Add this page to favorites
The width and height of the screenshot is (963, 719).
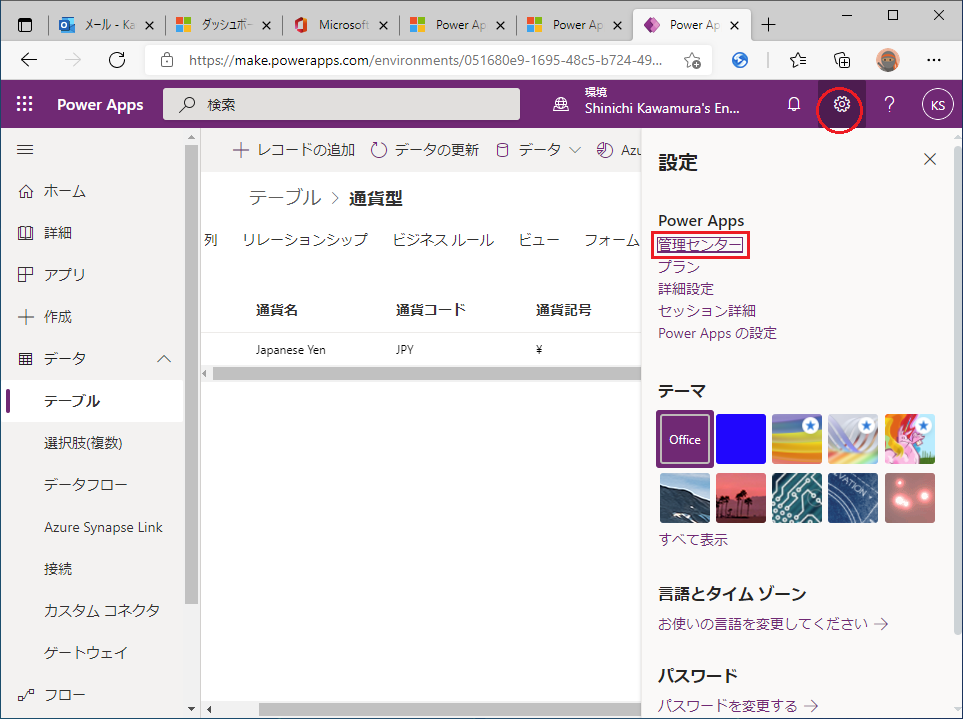point(692,60)
